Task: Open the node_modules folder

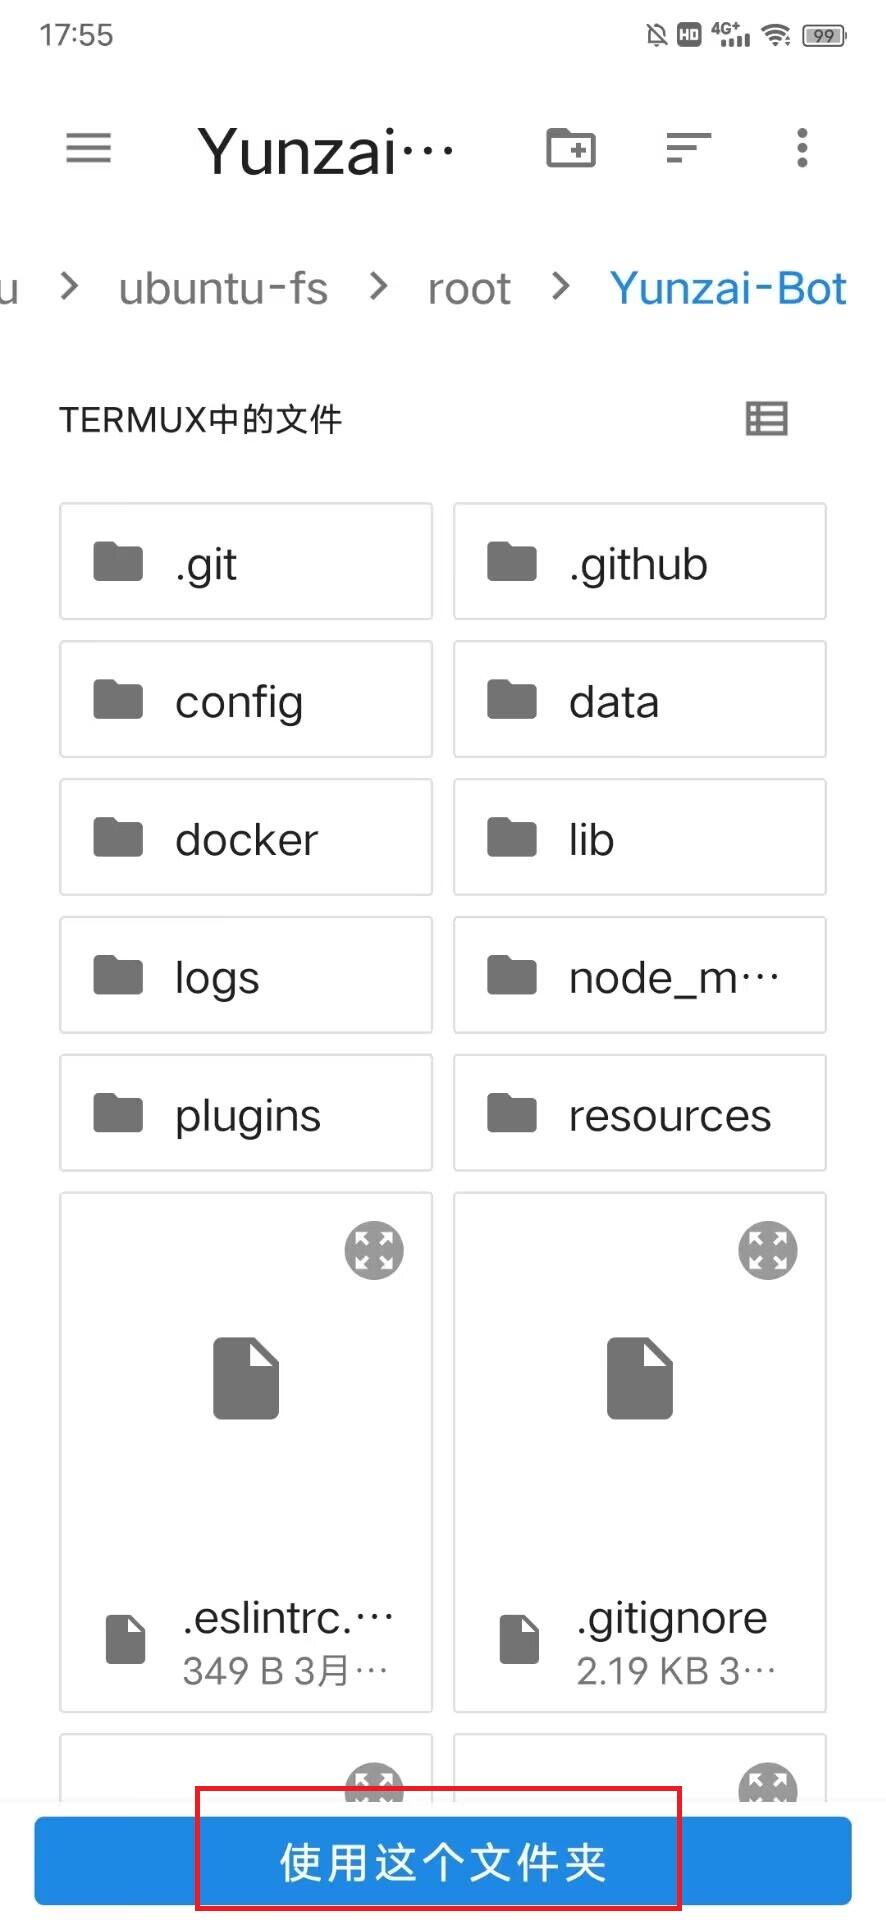Action: pos(640,975)
